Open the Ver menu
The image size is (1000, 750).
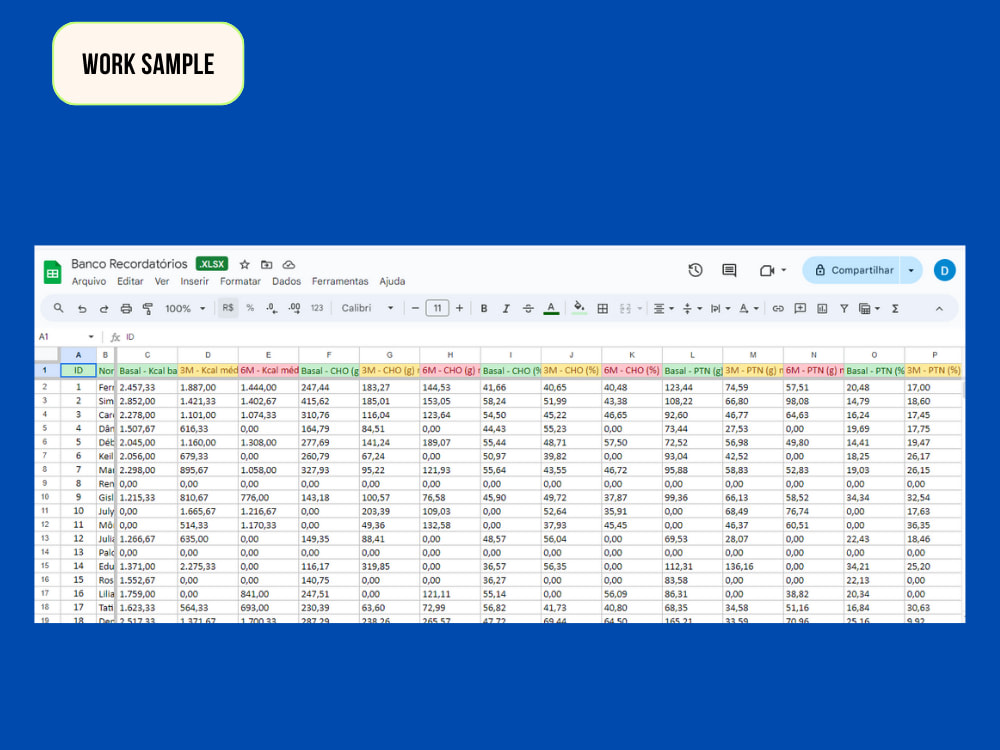point(162,281)
